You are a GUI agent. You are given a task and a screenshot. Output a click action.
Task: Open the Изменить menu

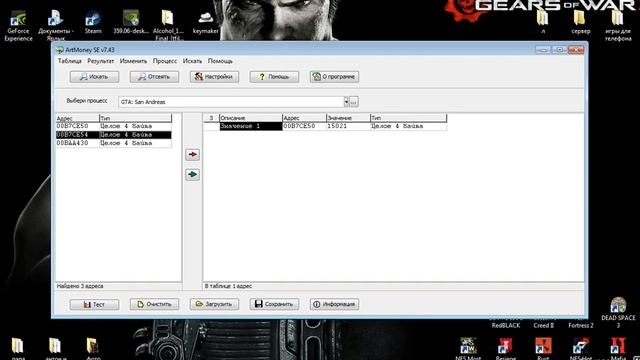tap(133, 61)
